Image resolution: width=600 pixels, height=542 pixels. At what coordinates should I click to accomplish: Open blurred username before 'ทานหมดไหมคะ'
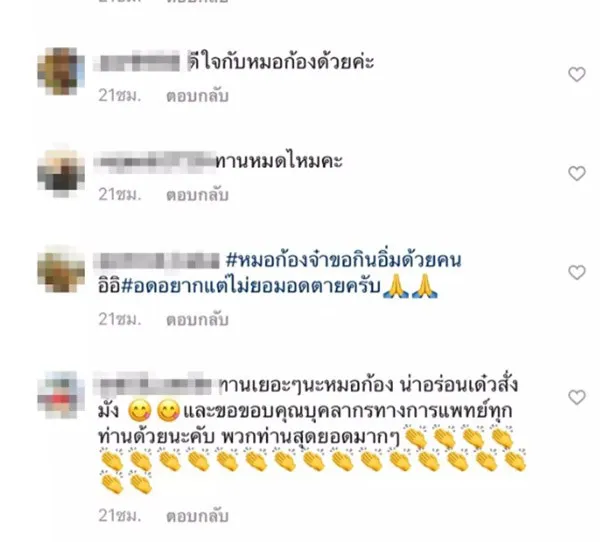[x=155, y=162]
